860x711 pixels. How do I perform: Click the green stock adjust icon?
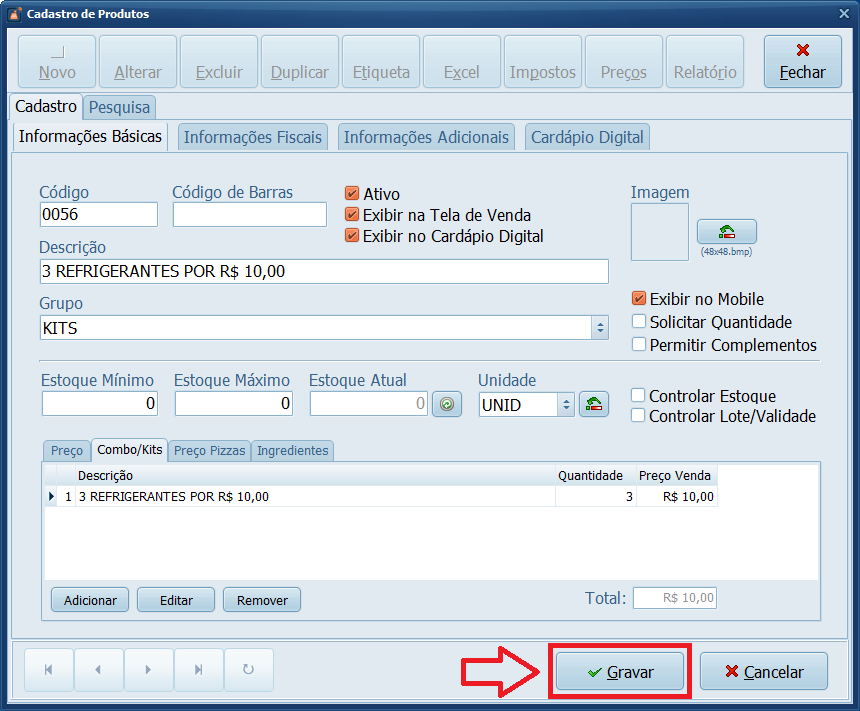pos(447,404)
